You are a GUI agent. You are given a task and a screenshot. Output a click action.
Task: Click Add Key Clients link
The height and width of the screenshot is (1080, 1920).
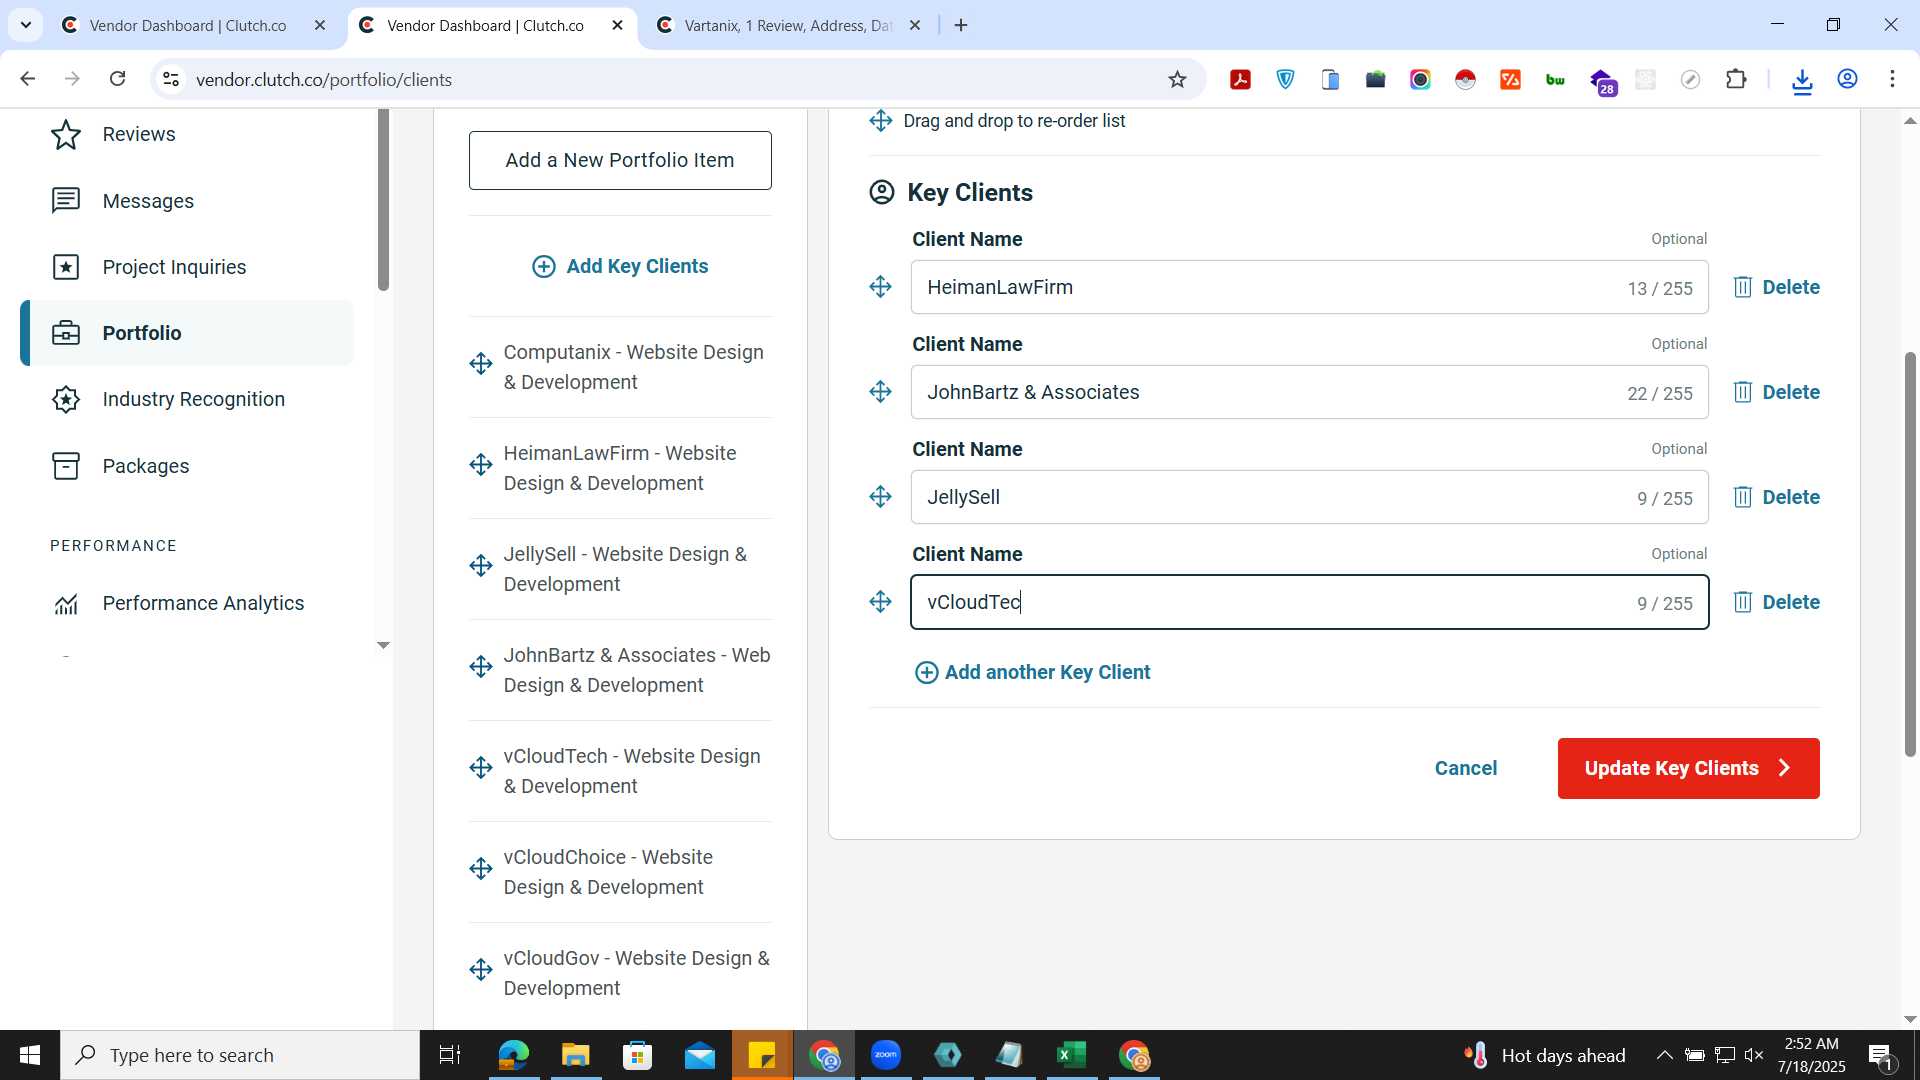click(637, 266)
